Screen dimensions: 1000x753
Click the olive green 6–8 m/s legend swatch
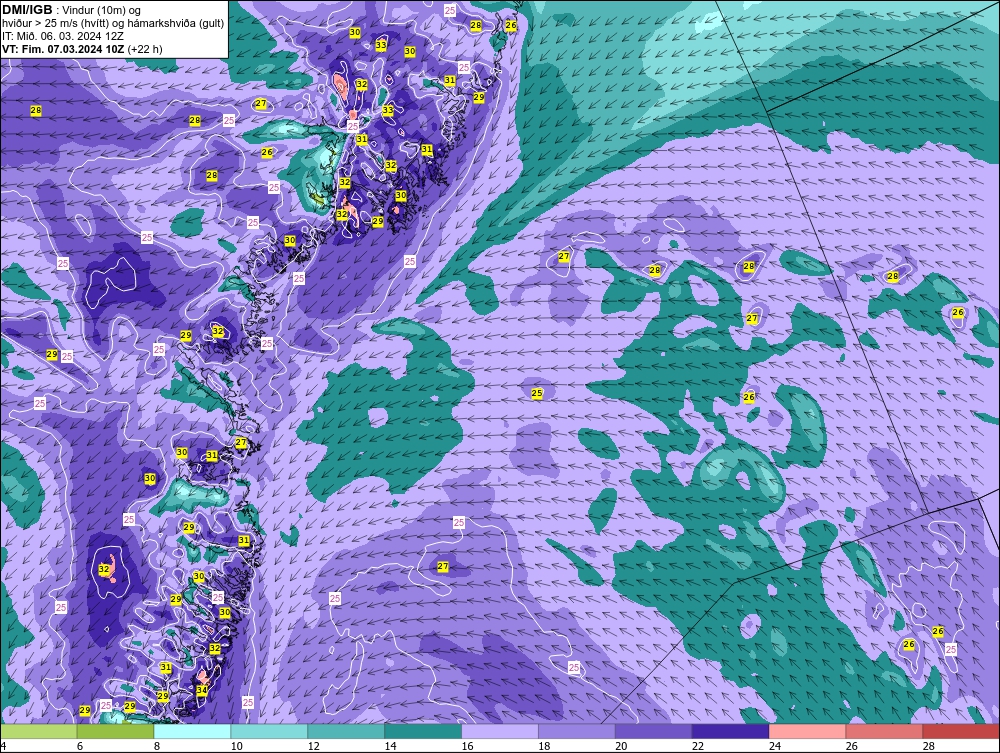pos(115,731)
